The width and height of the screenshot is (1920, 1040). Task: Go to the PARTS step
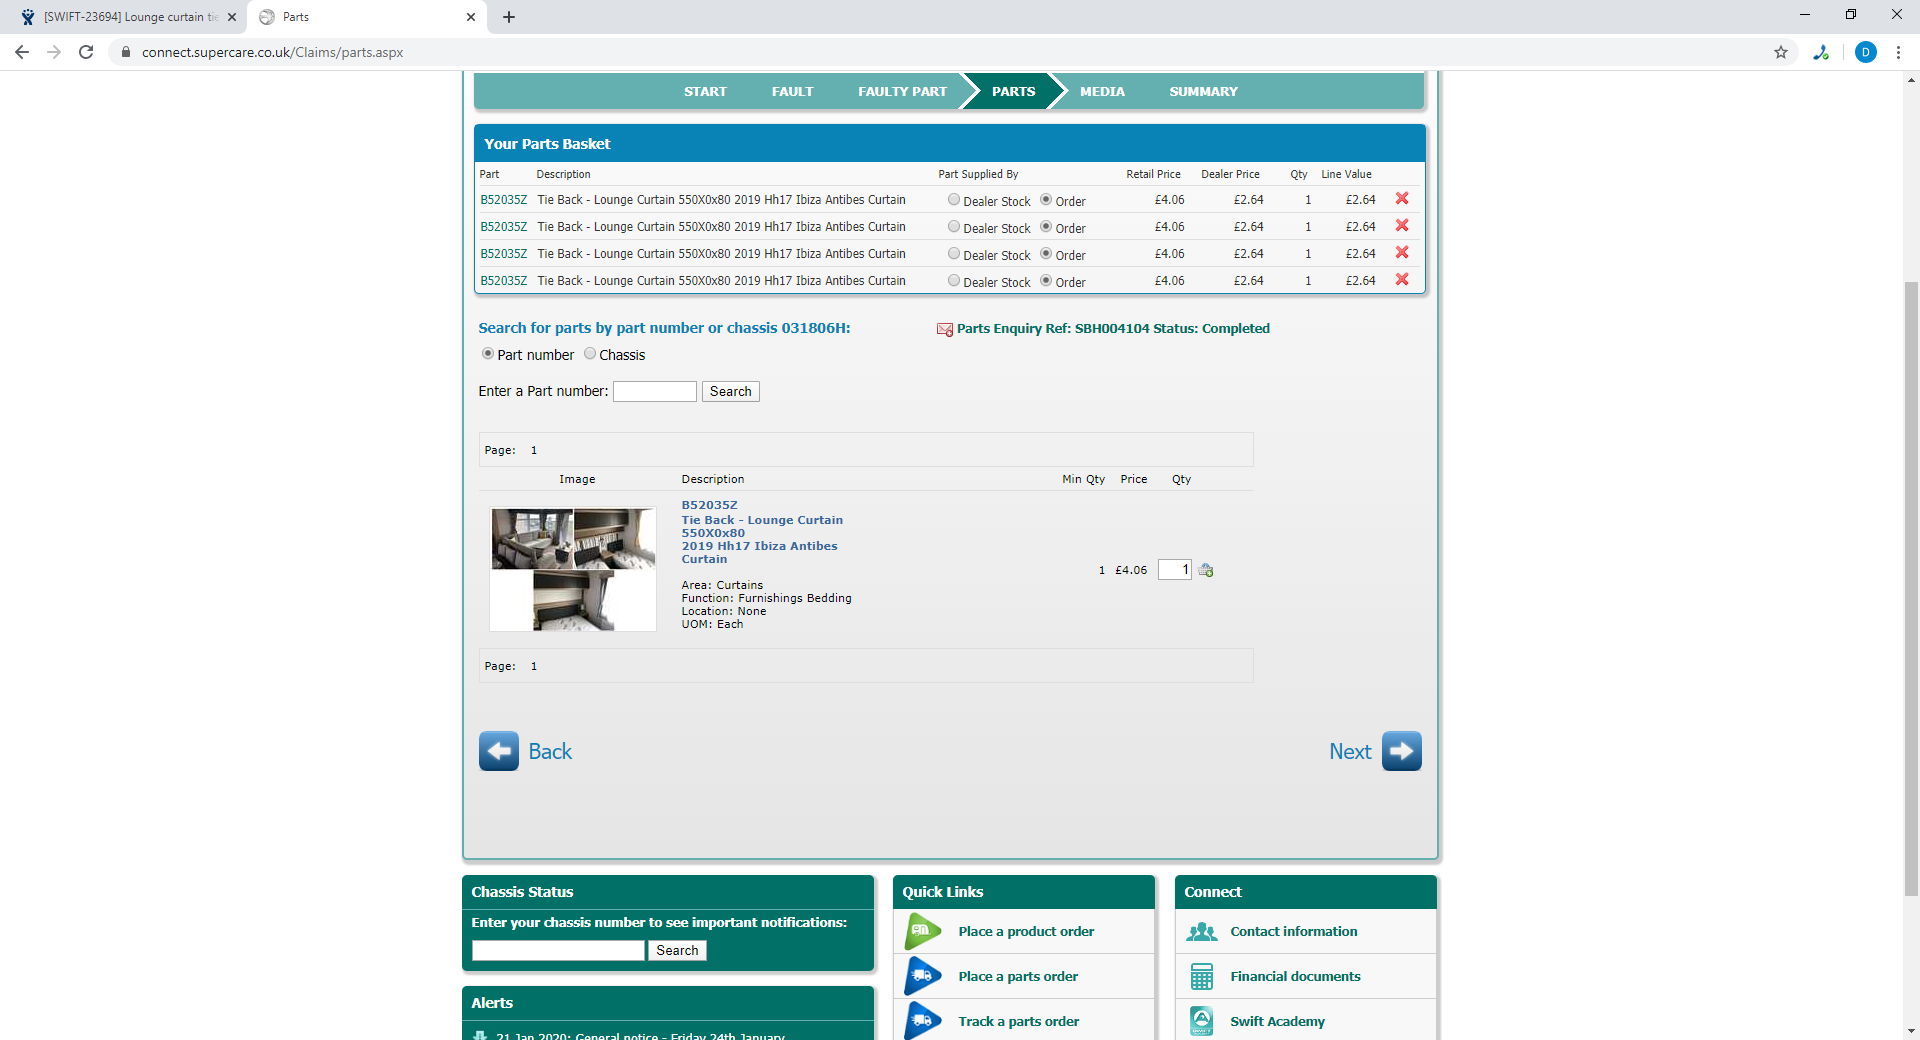pos(1013,91)
